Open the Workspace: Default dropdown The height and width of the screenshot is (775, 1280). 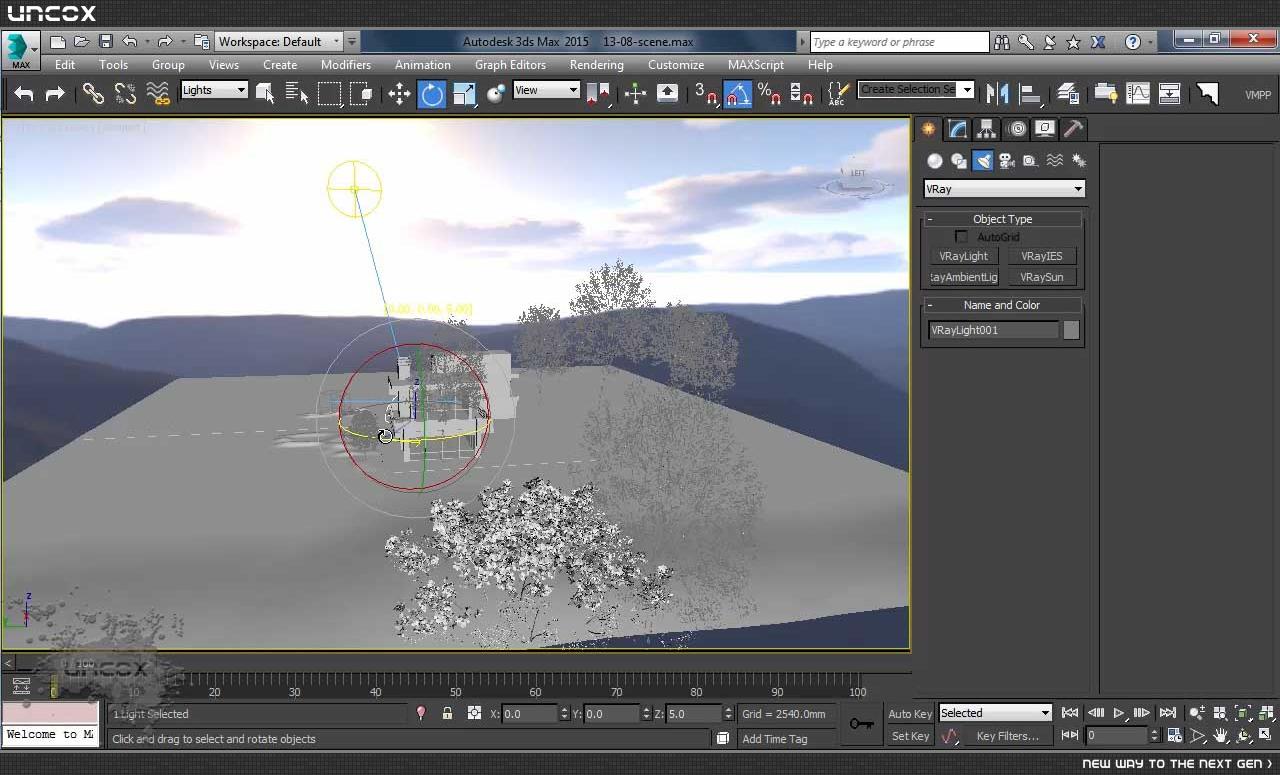click(279, 42)
